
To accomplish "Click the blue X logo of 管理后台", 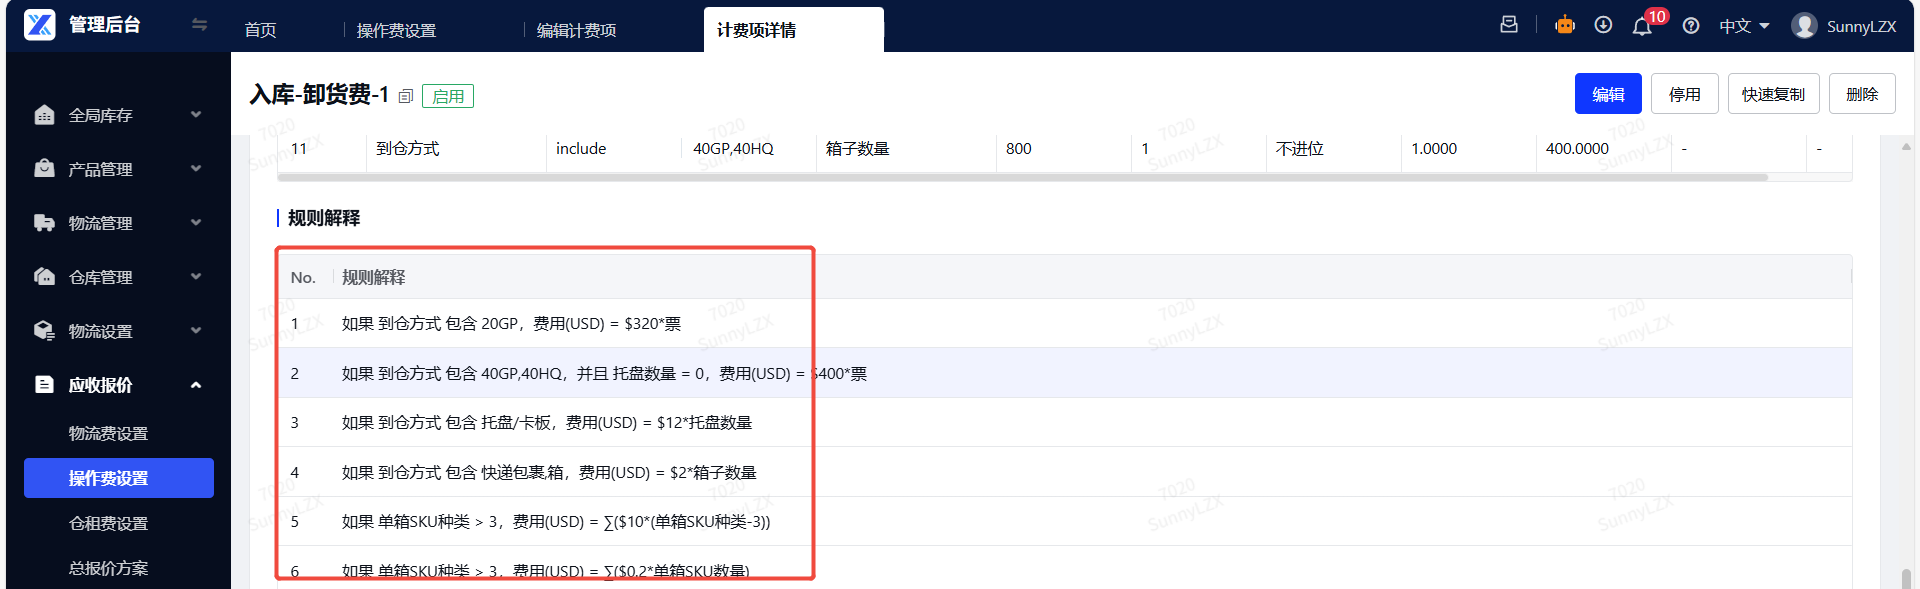I will click(40, 24).
